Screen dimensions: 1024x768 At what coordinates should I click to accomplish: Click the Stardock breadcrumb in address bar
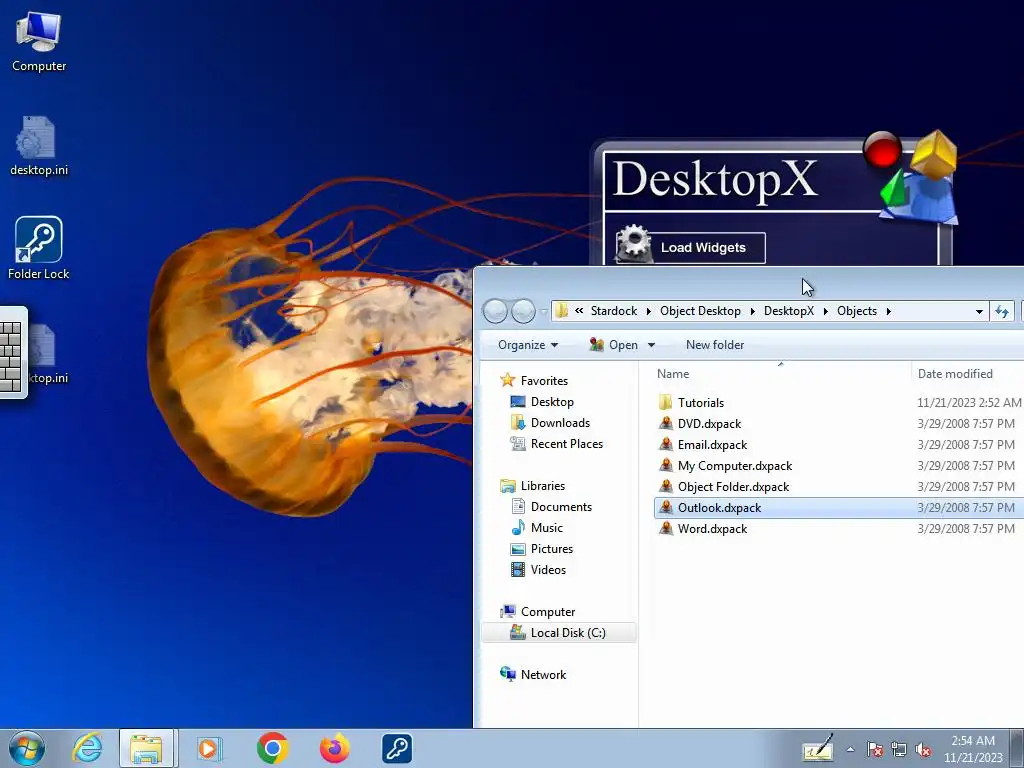(613, 311)
